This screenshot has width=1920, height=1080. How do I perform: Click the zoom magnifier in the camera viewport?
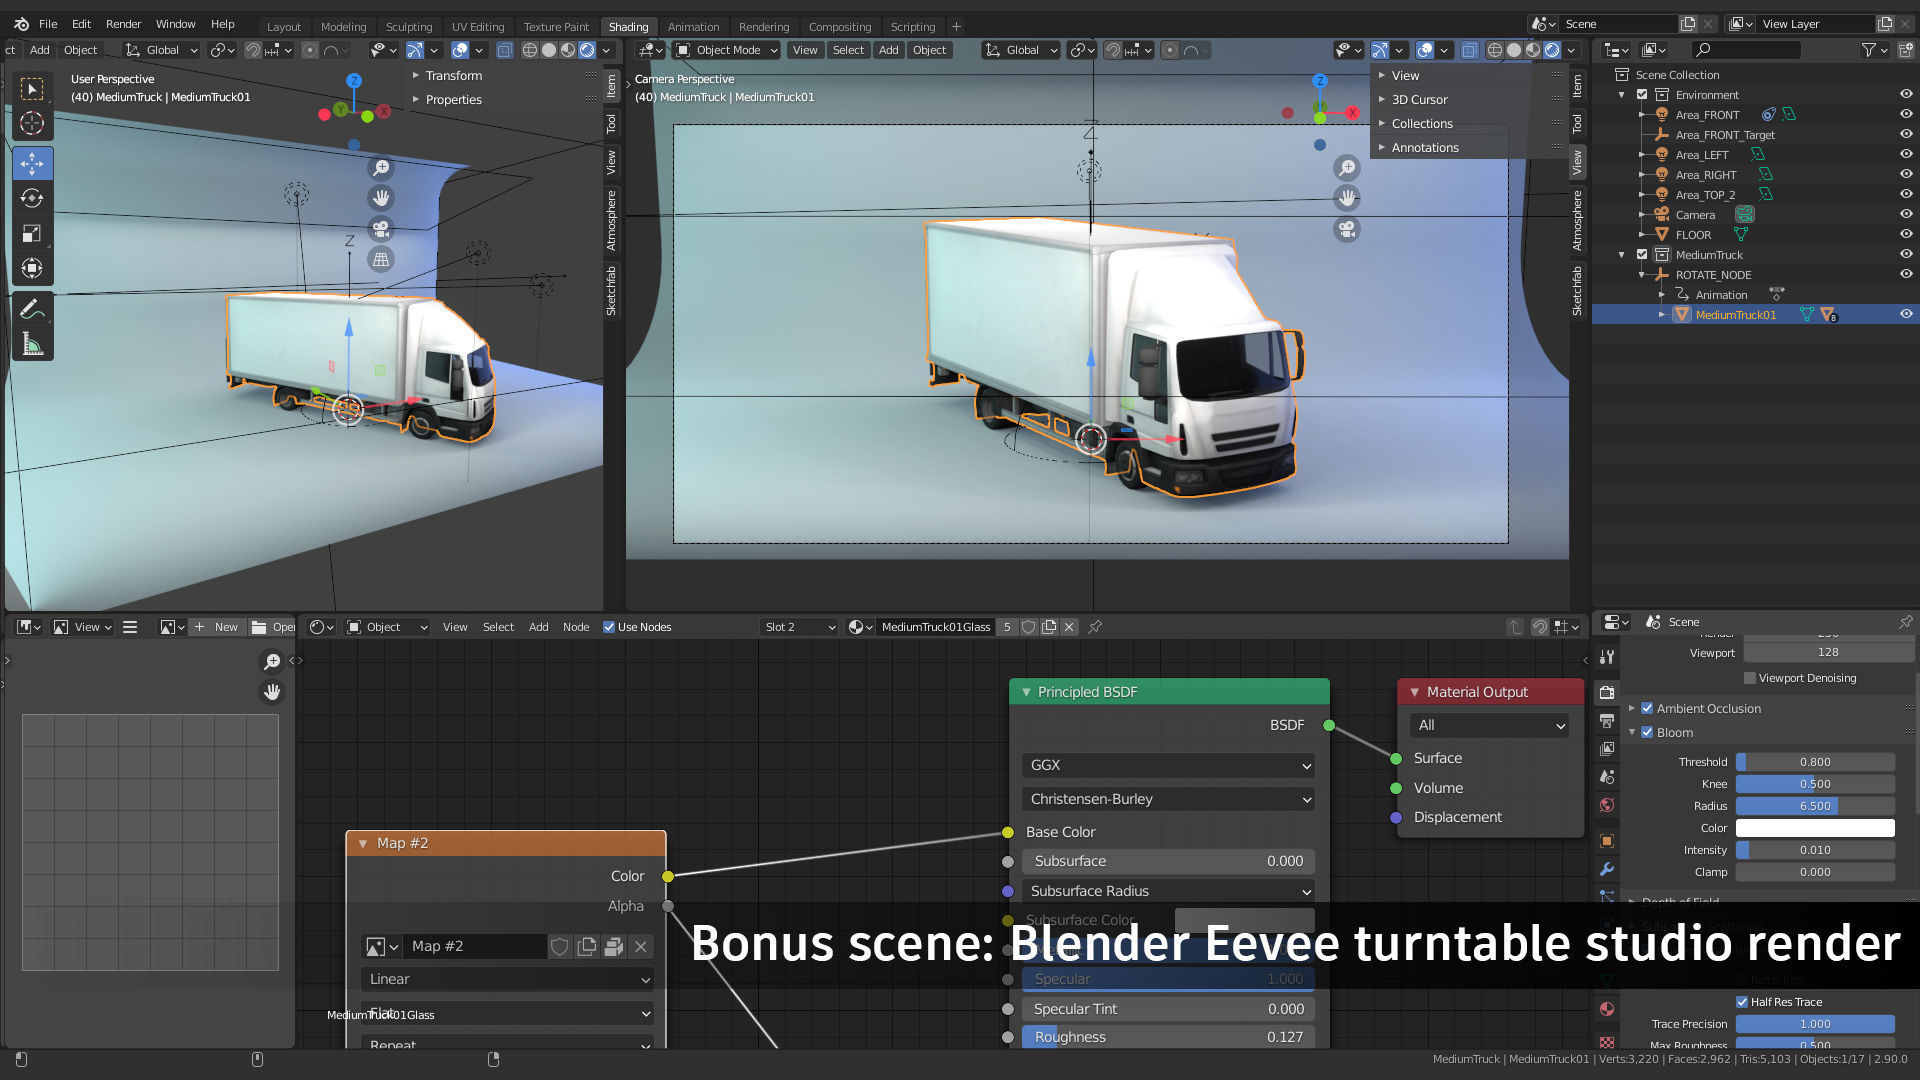[1347, 168]
